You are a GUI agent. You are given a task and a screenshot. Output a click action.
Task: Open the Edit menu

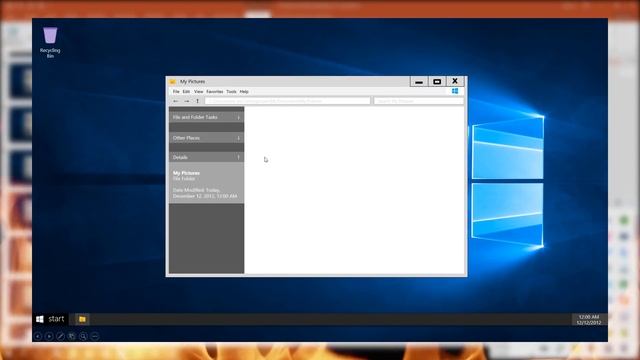(x=186, y=91)
